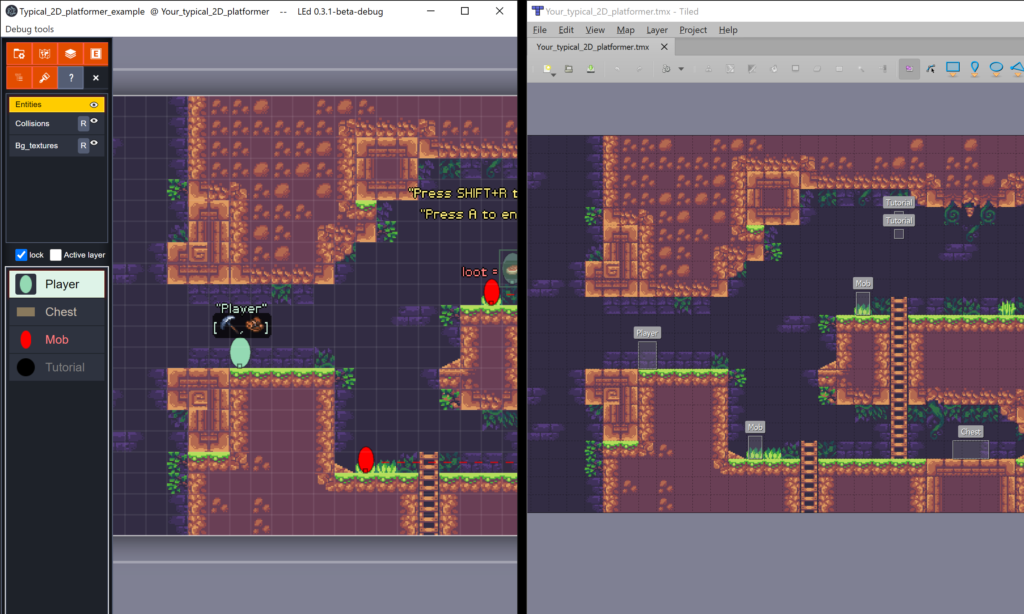1024x614 pixels.
Task: Enable the Active layer checkbox
Action: 56,255
